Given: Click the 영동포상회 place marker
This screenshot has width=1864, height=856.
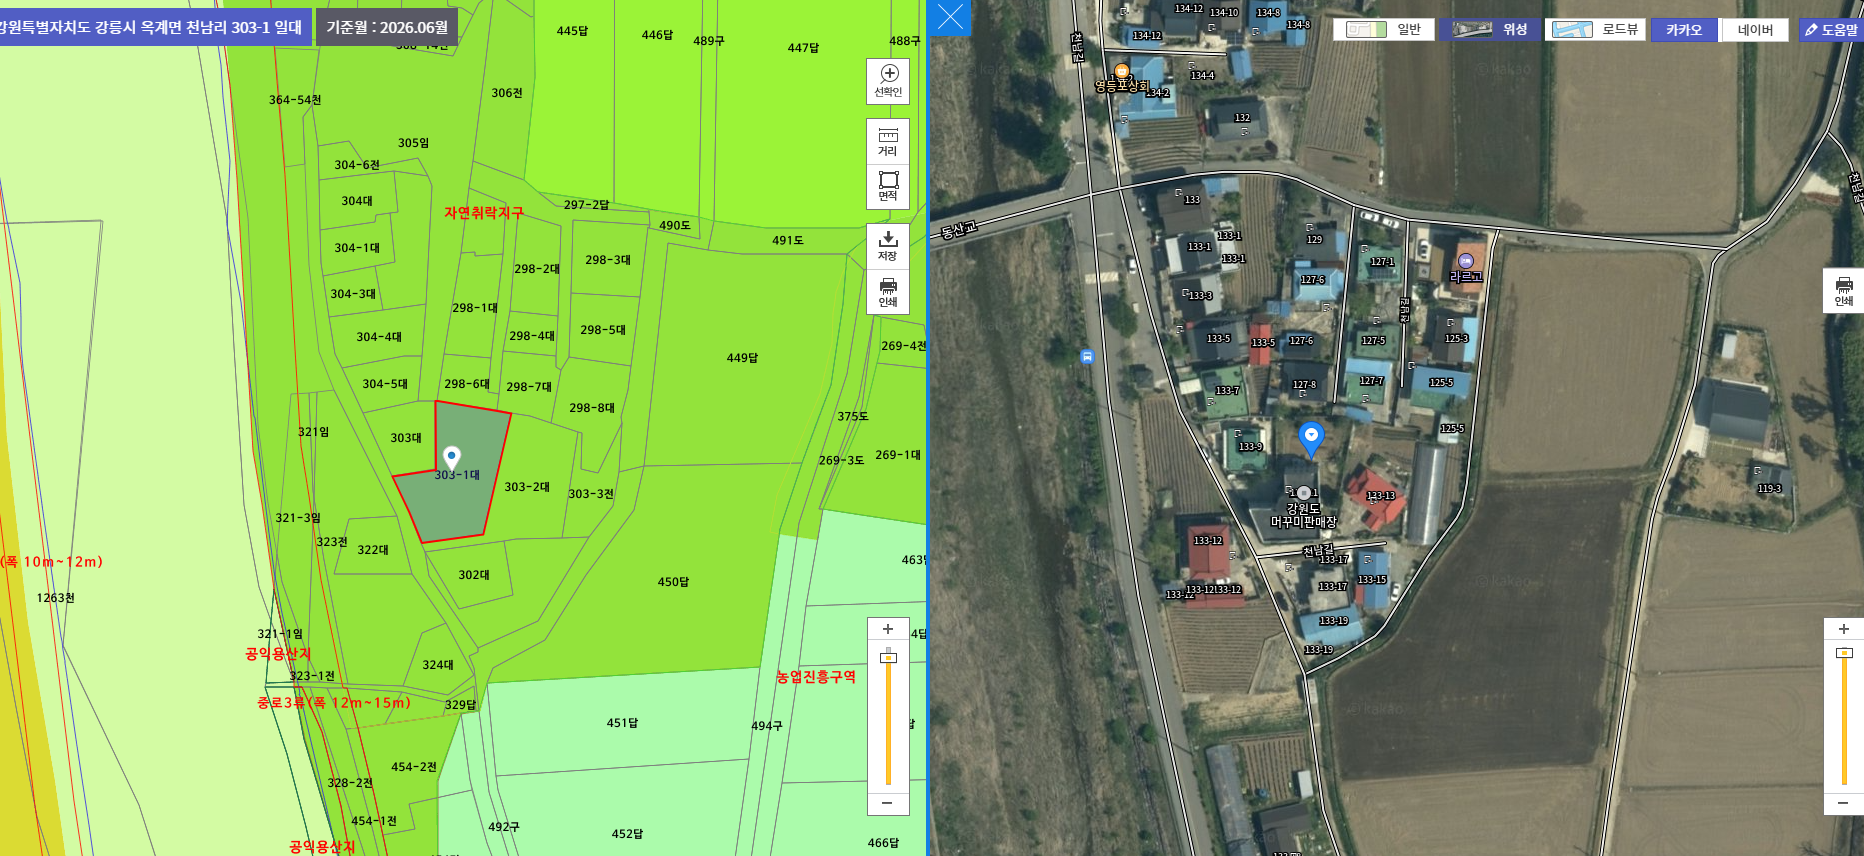Looking at the screenshot, I should coord(1122,72).
